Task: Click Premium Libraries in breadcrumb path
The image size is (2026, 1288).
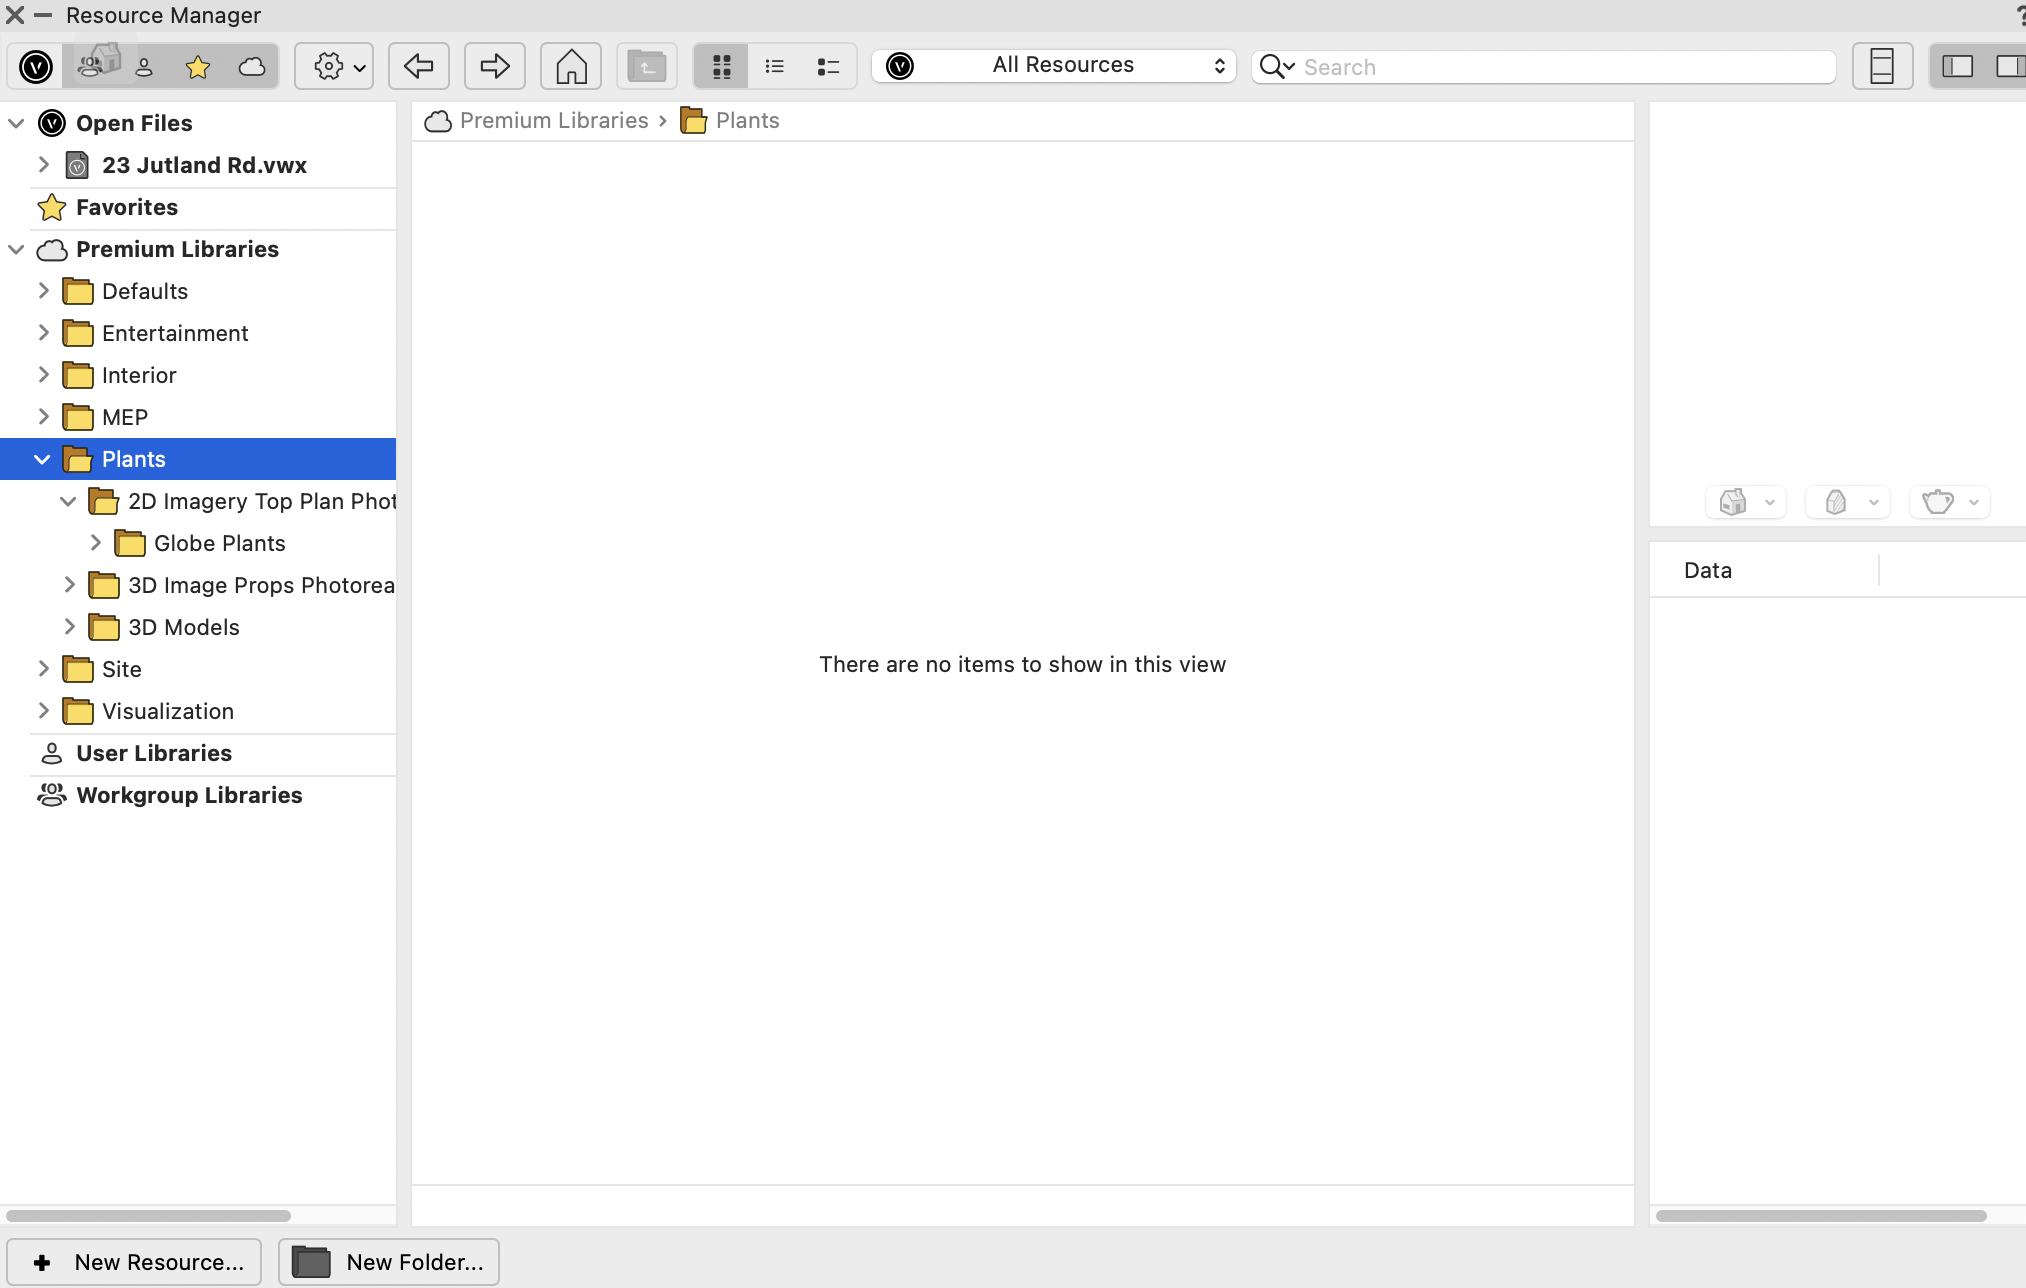Action: point(553,121)
